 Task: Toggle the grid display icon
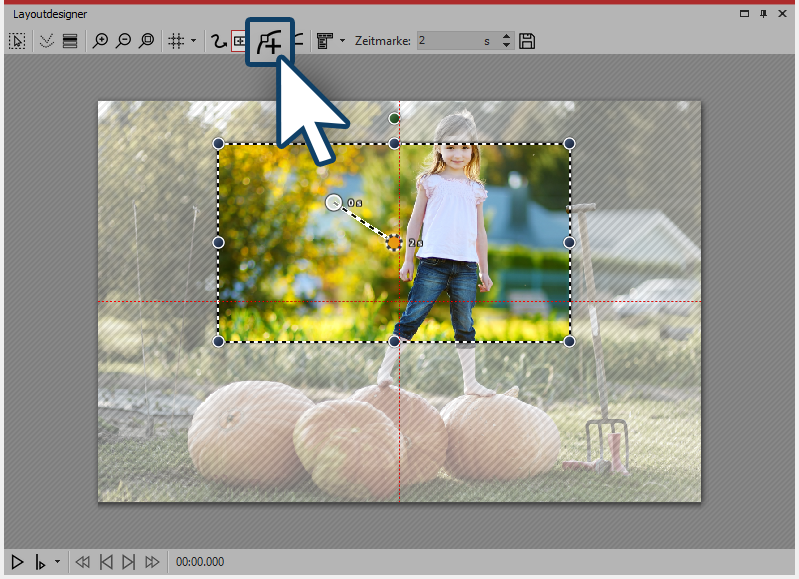point(175,41)
